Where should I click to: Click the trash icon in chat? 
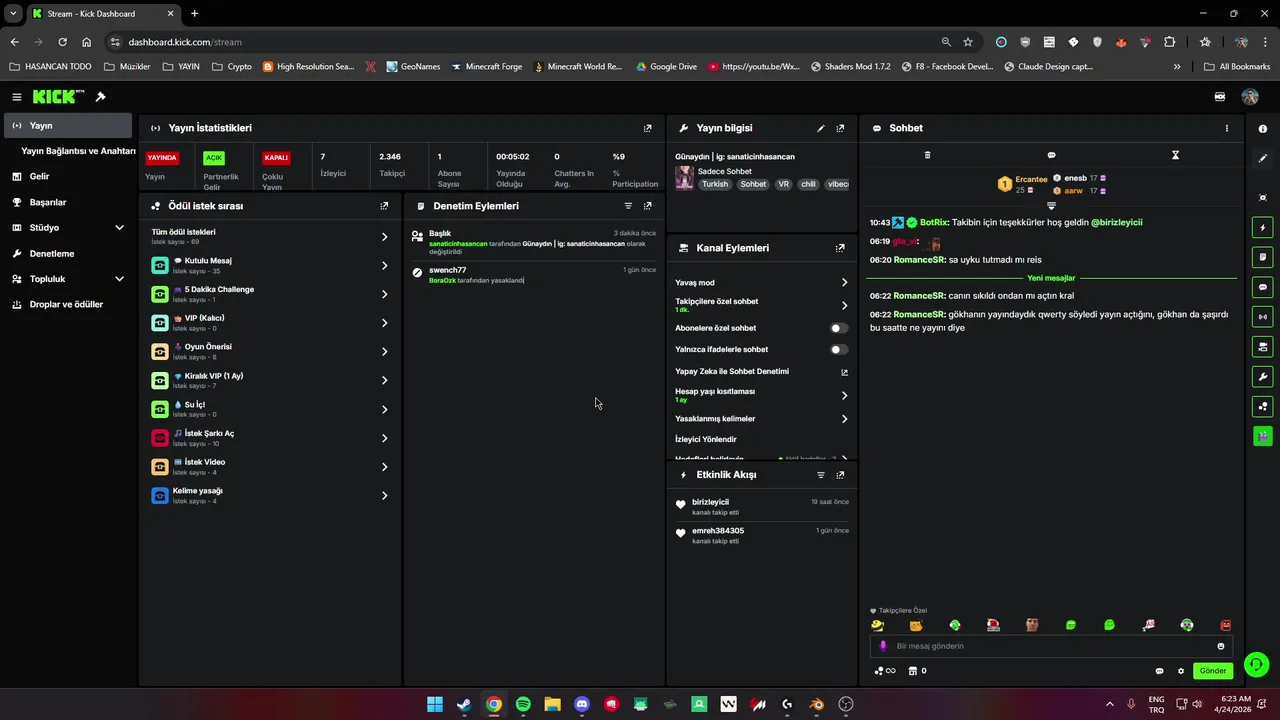[927, 155]
